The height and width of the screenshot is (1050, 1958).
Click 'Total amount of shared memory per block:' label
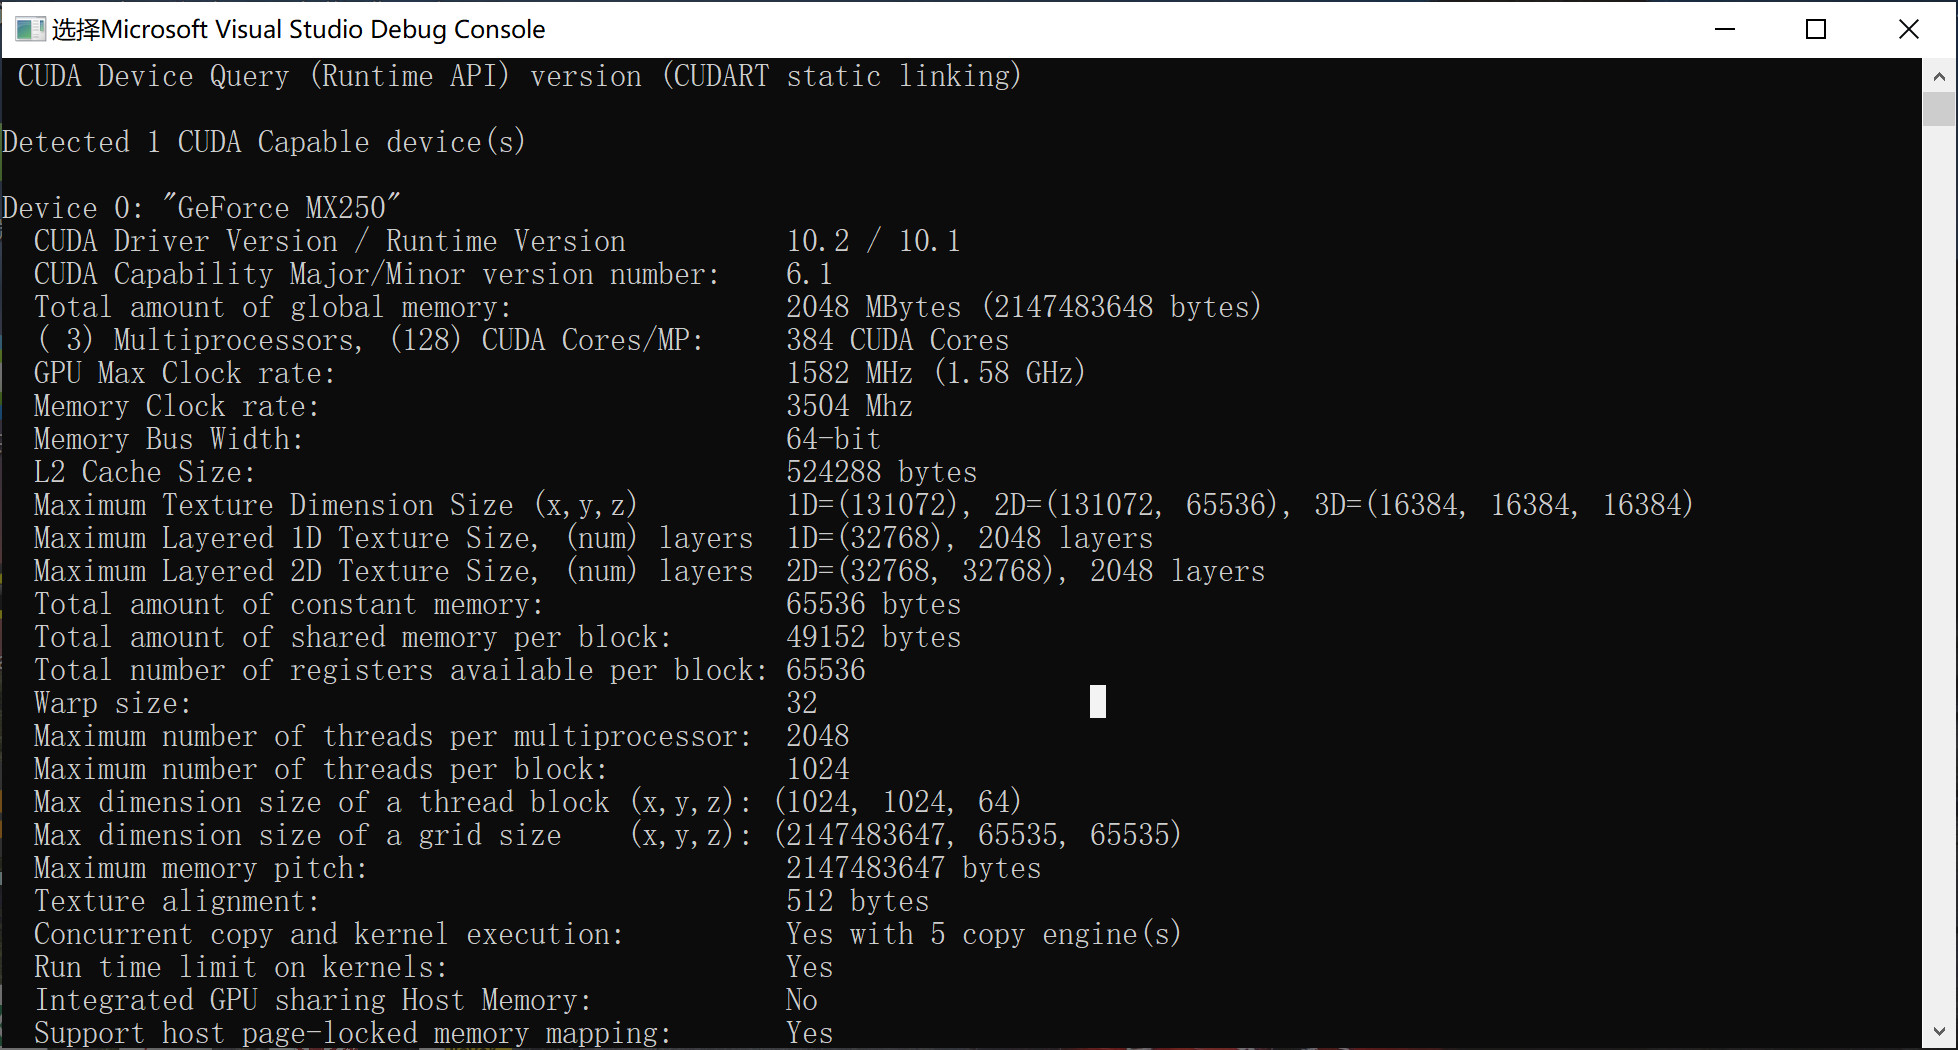(352, 637)
